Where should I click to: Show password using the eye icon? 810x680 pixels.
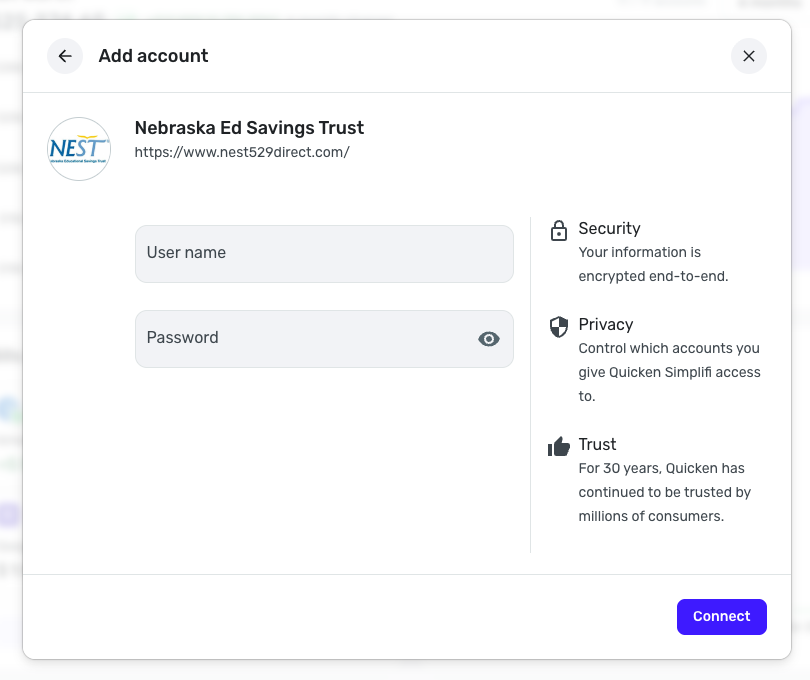point(488,339)
